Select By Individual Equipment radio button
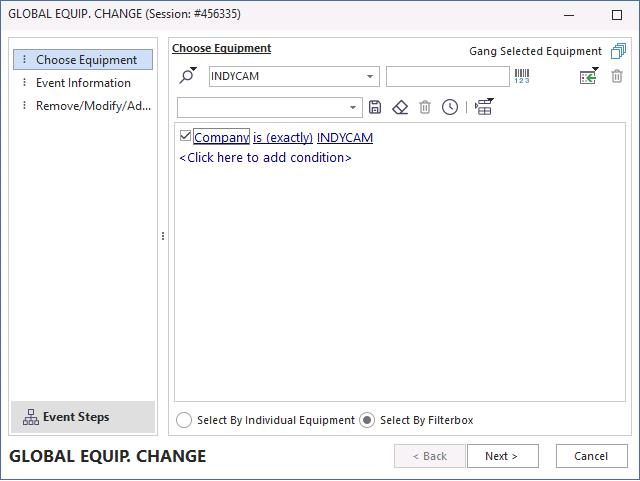Viewport: 640px width, 481px height. [184, 420]
